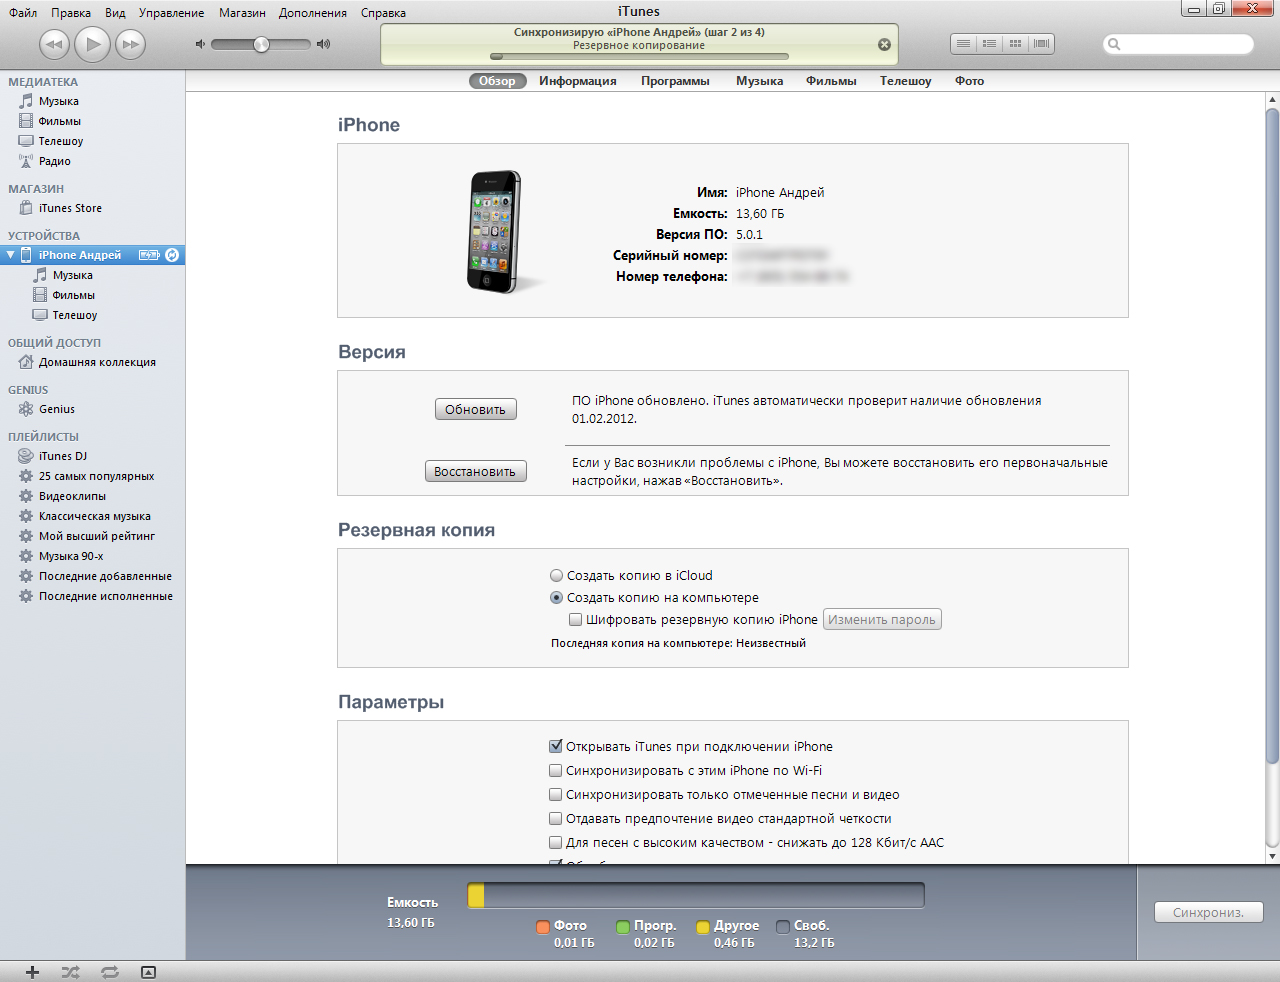Image resolution: width=1280 pixels, height=982 pixels.
Task: Click the Play button
Action: tap(92, 44)
